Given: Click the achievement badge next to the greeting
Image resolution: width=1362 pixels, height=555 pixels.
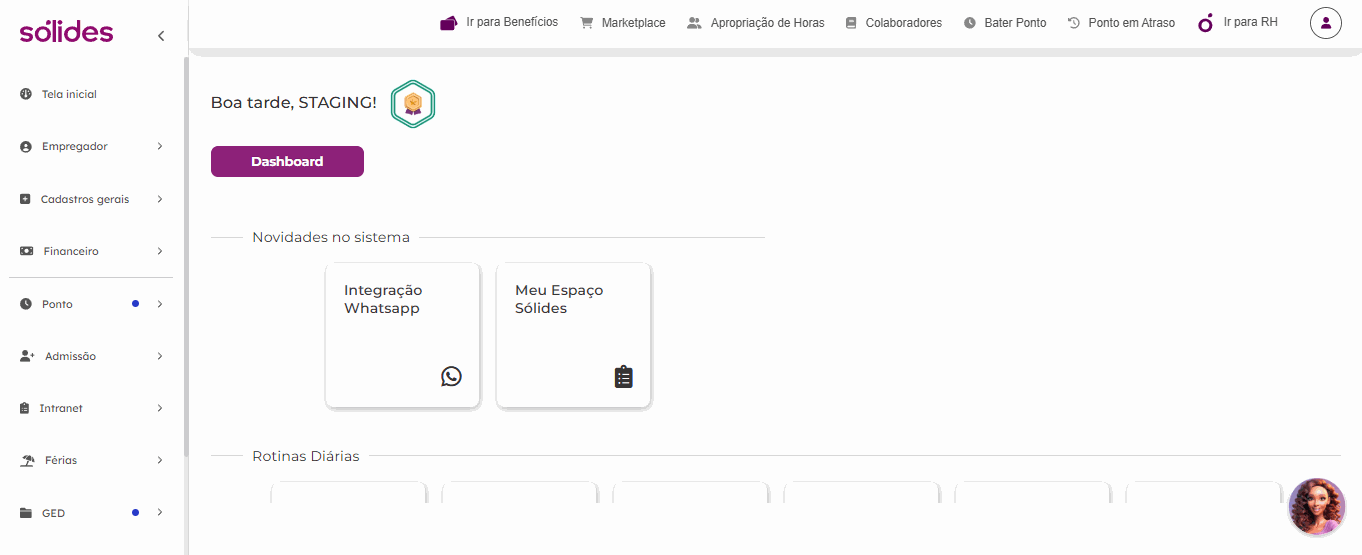Looking at the screenshot, I should (x=413, y=103).
